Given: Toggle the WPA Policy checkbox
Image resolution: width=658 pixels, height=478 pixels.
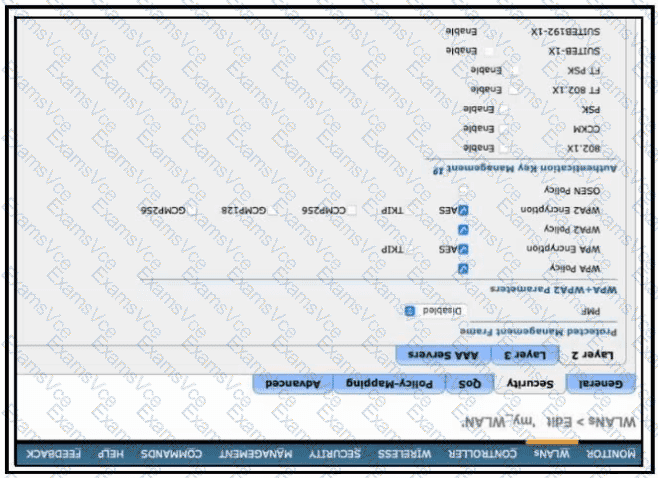Looking at the screenshot, I should point(463,268).
